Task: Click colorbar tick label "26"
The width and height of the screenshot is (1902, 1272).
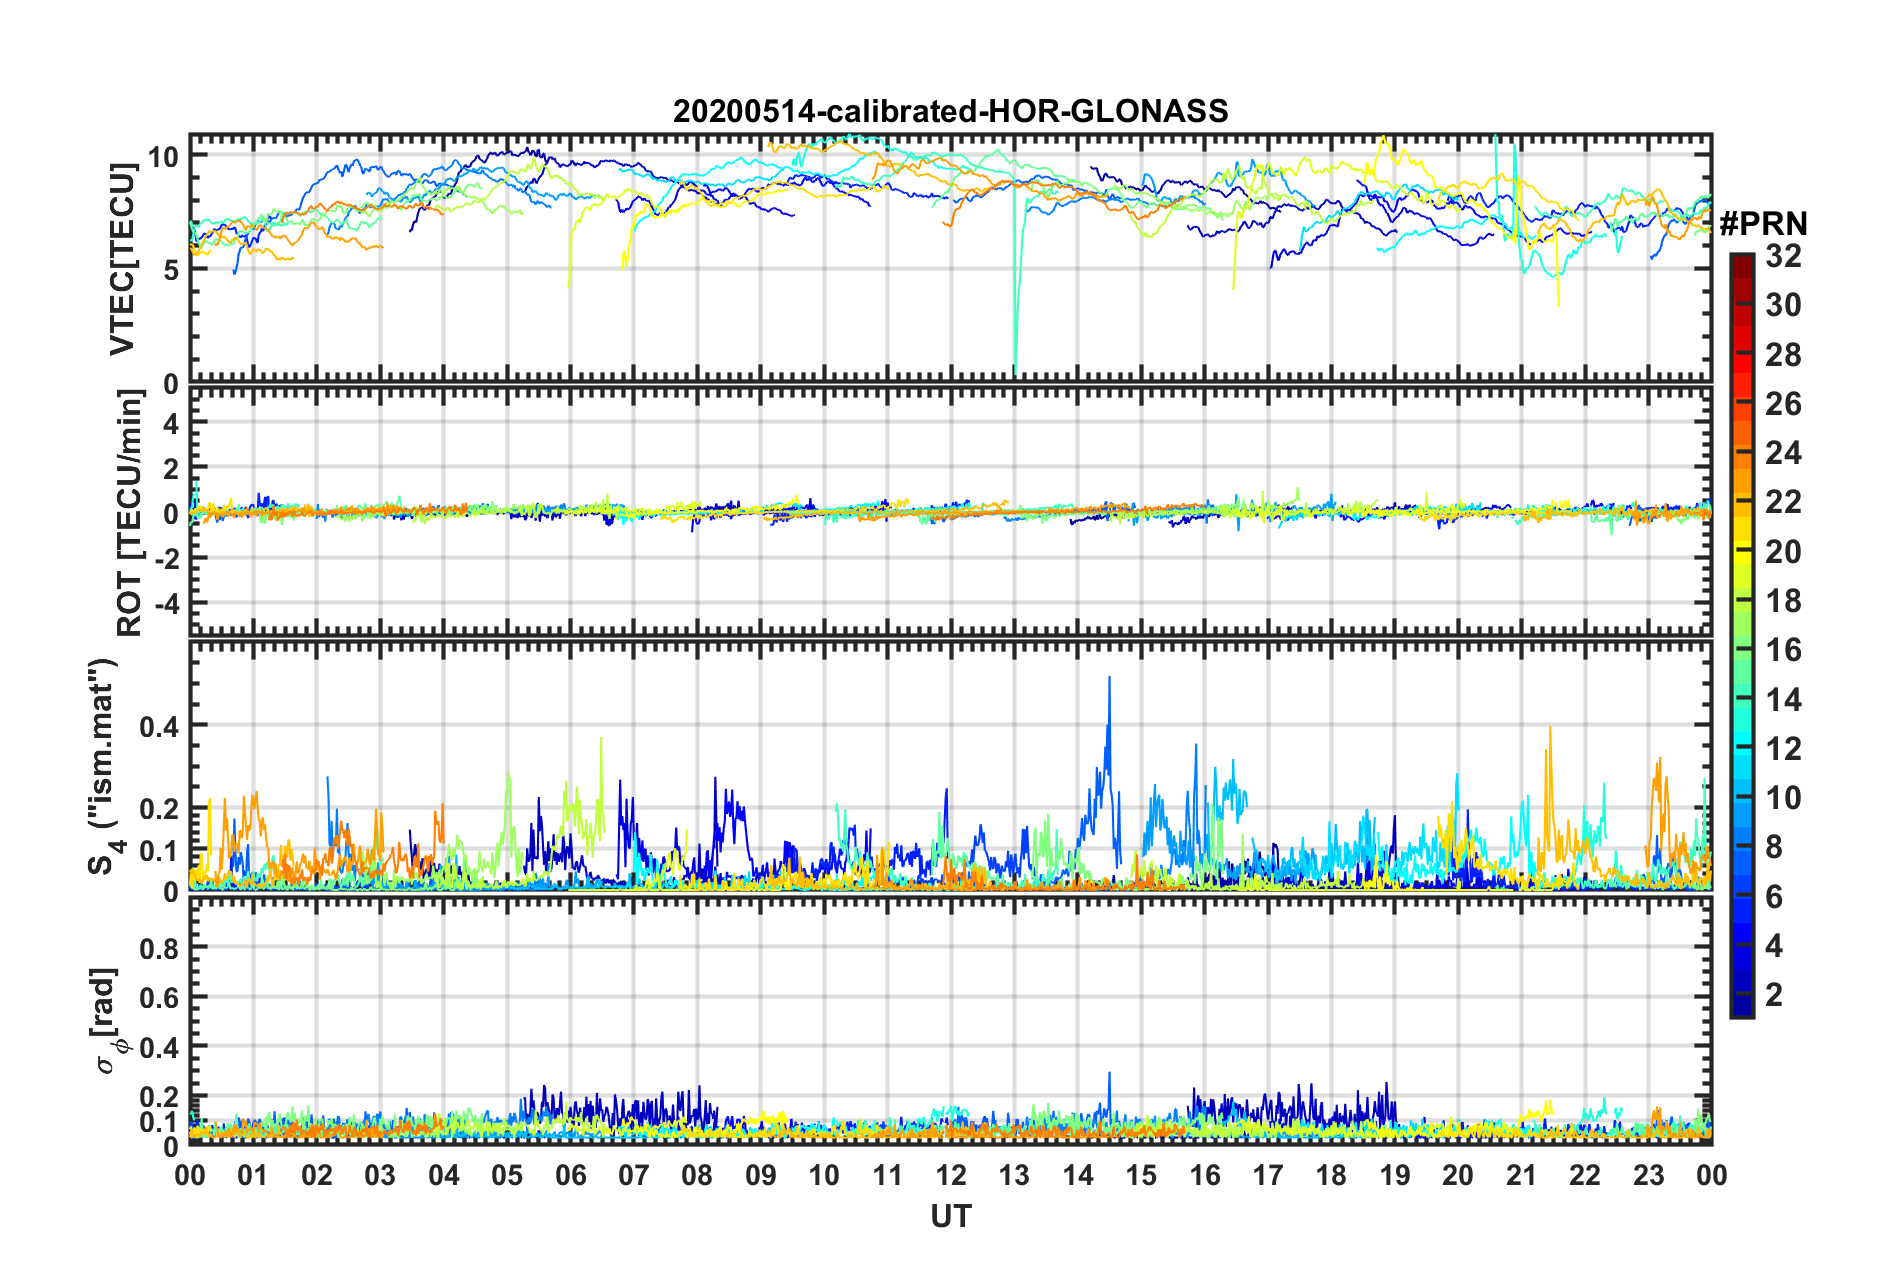Action: click(1784, 404)
